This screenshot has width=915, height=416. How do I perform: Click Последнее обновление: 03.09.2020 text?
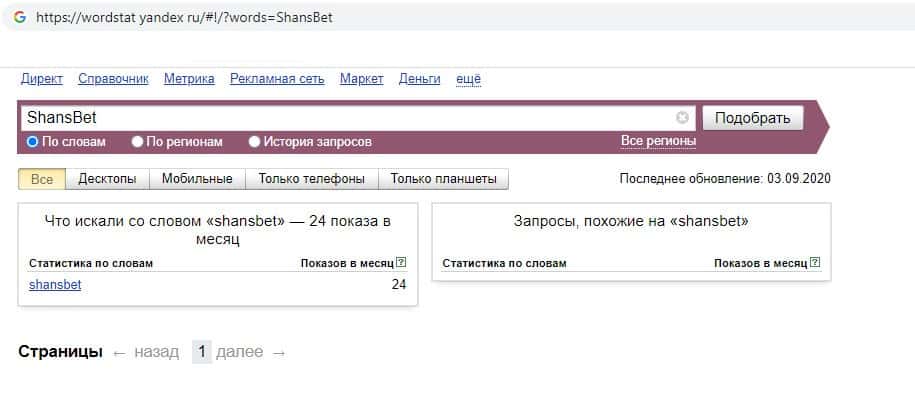[725, 179]
